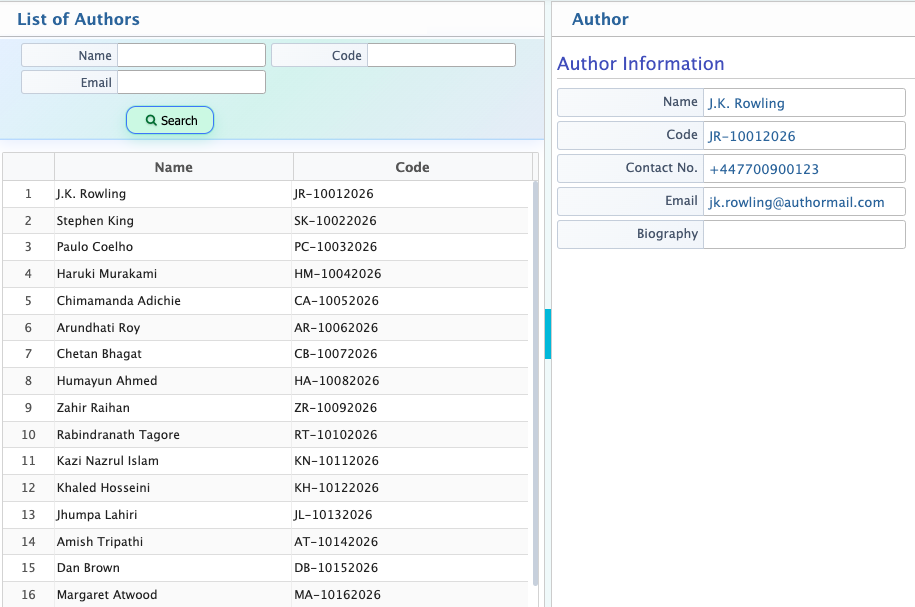Click the Name search input field

[190, 55]
